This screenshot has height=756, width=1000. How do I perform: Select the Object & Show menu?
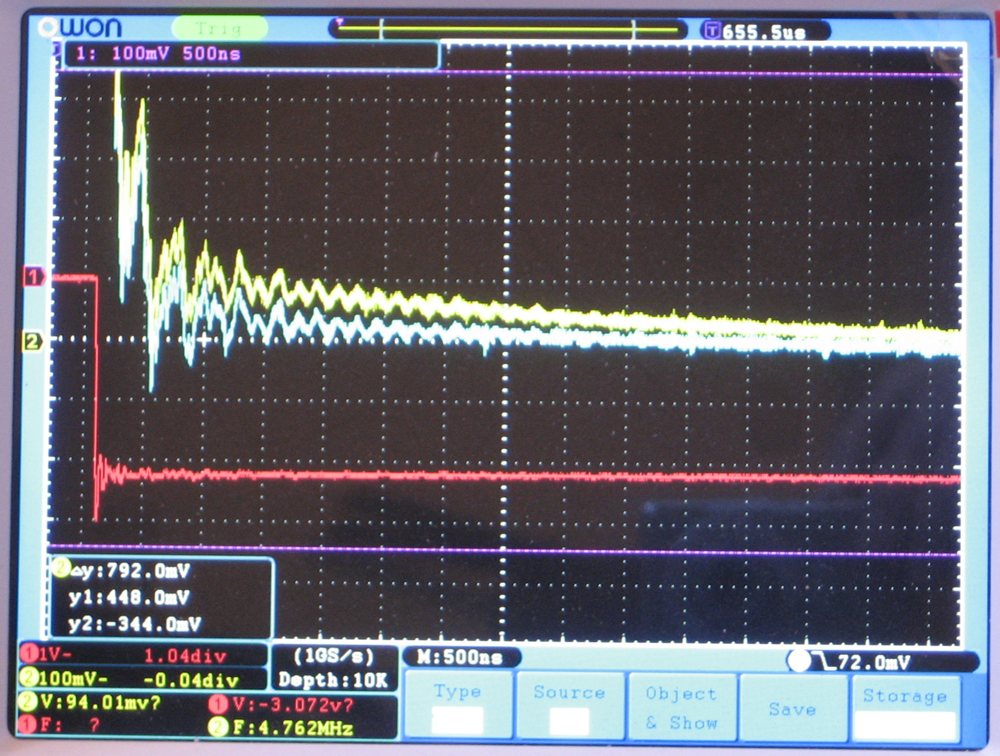(681, 707)
